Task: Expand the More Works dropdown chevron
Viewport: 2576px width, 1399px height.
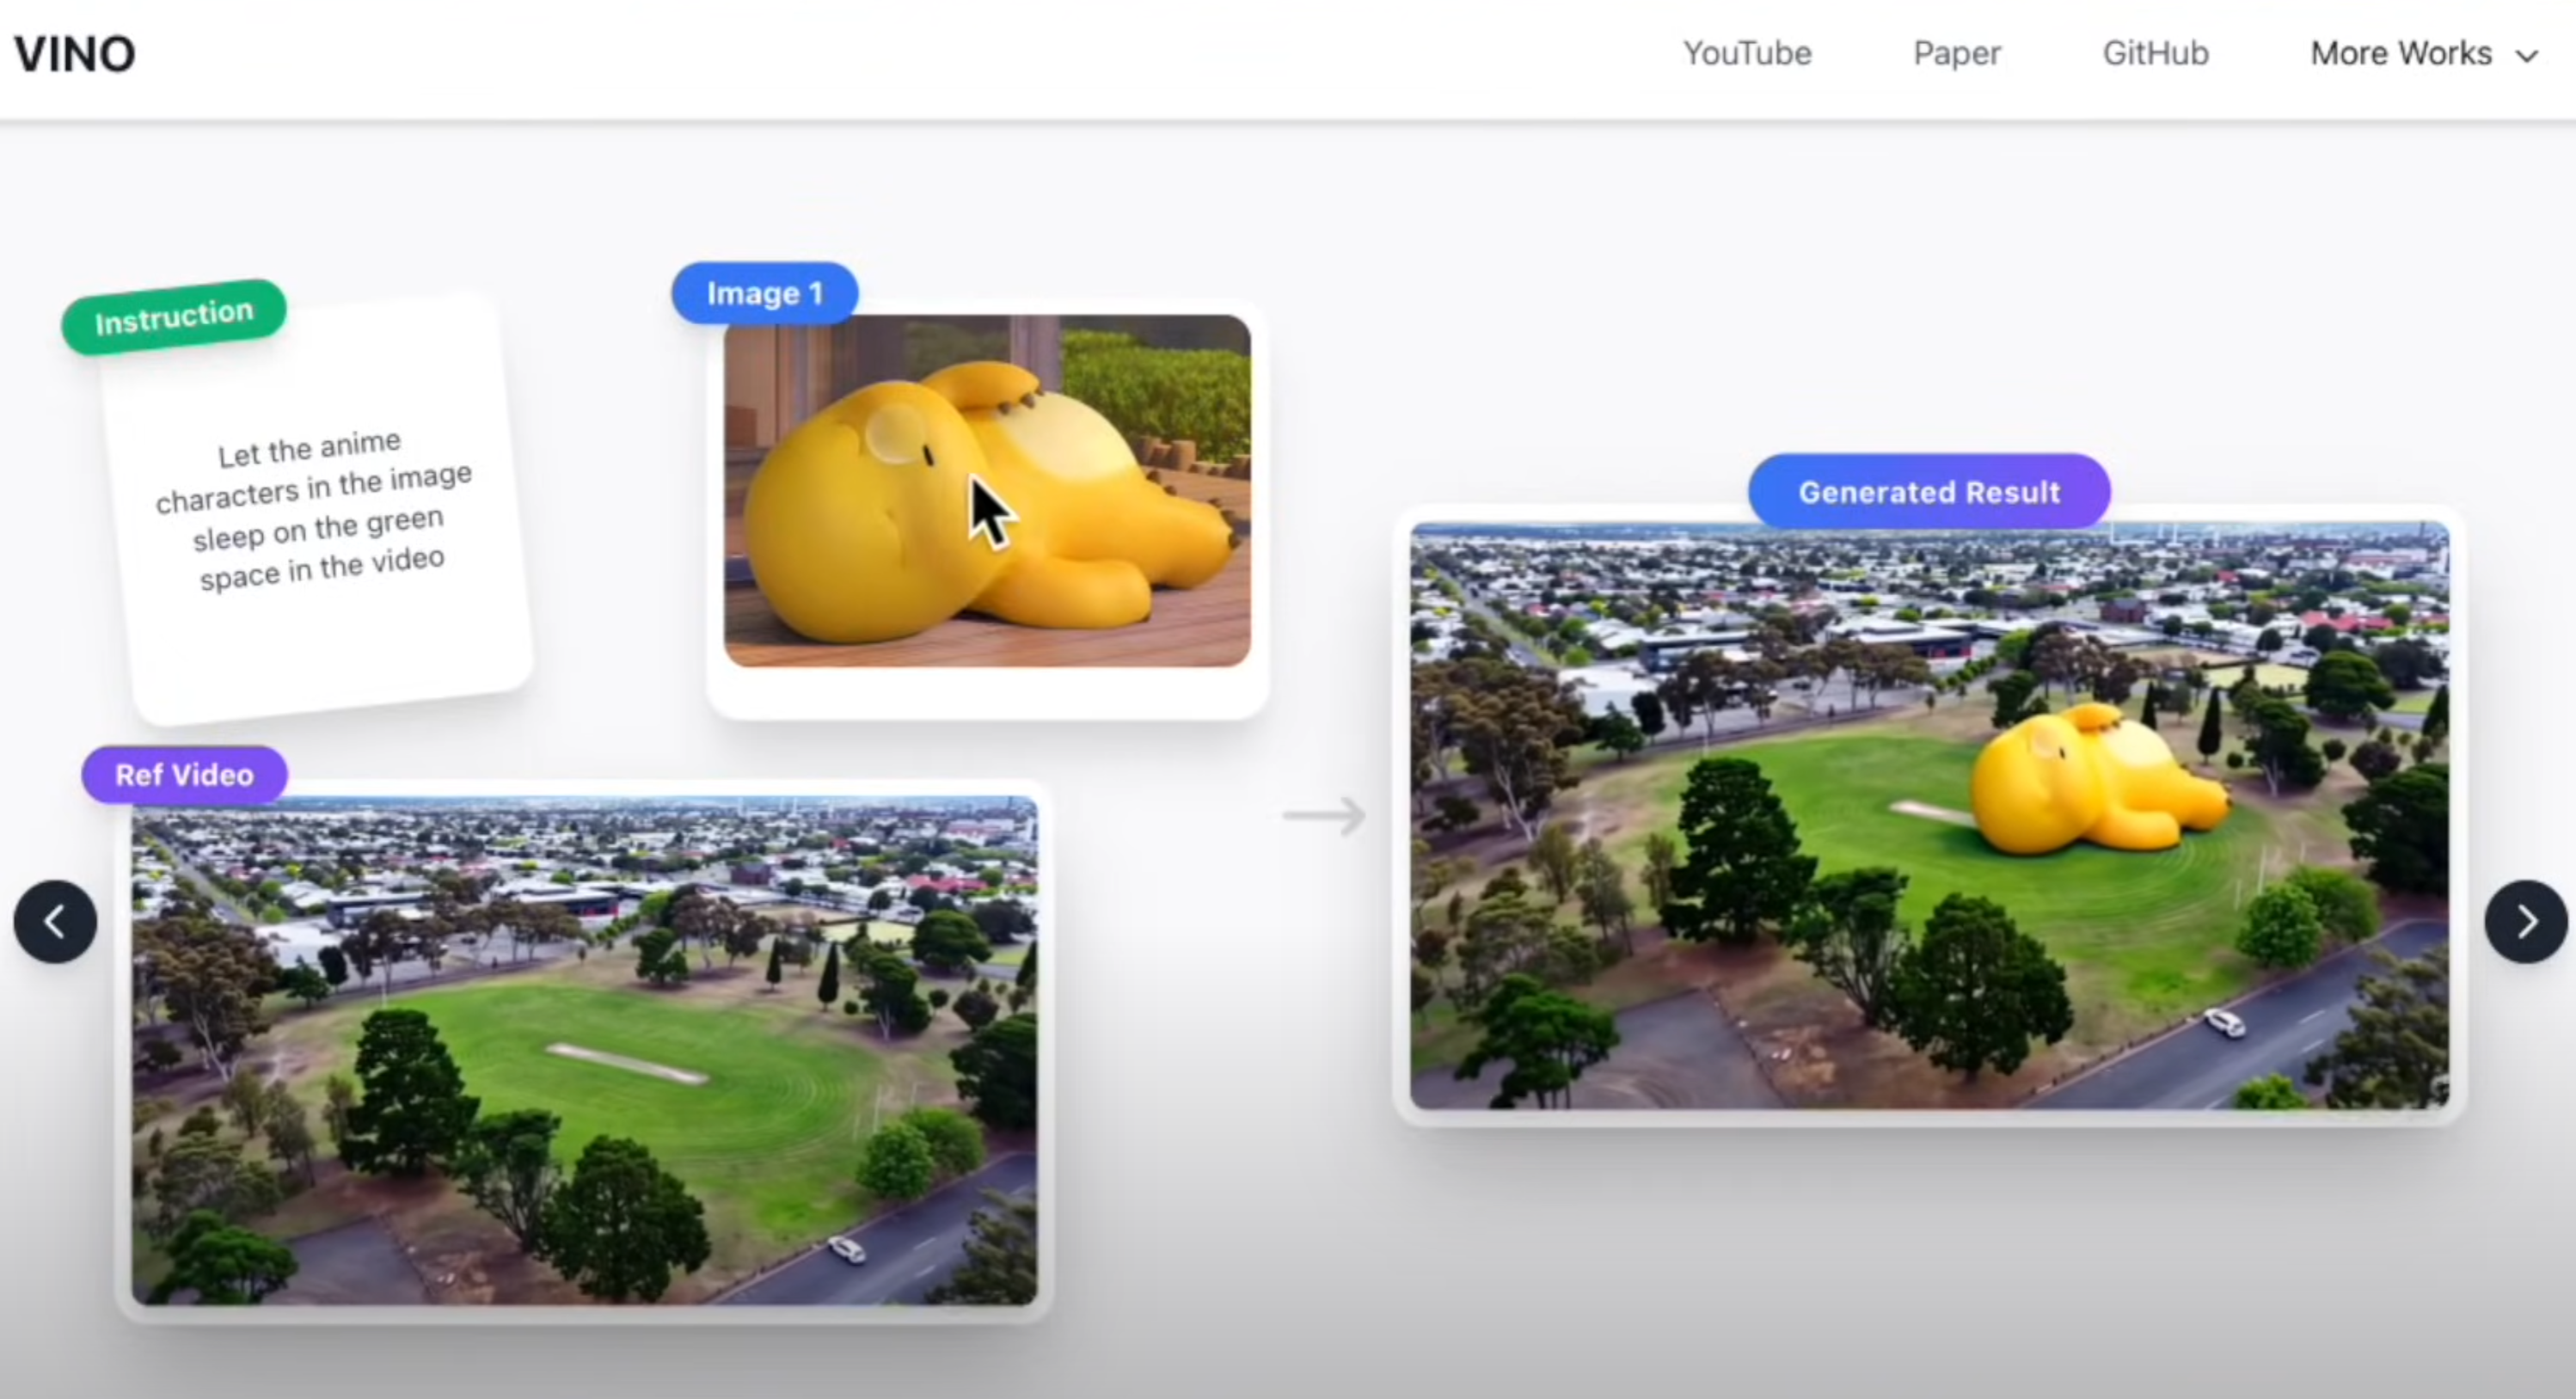Action: click(2527, 56)
